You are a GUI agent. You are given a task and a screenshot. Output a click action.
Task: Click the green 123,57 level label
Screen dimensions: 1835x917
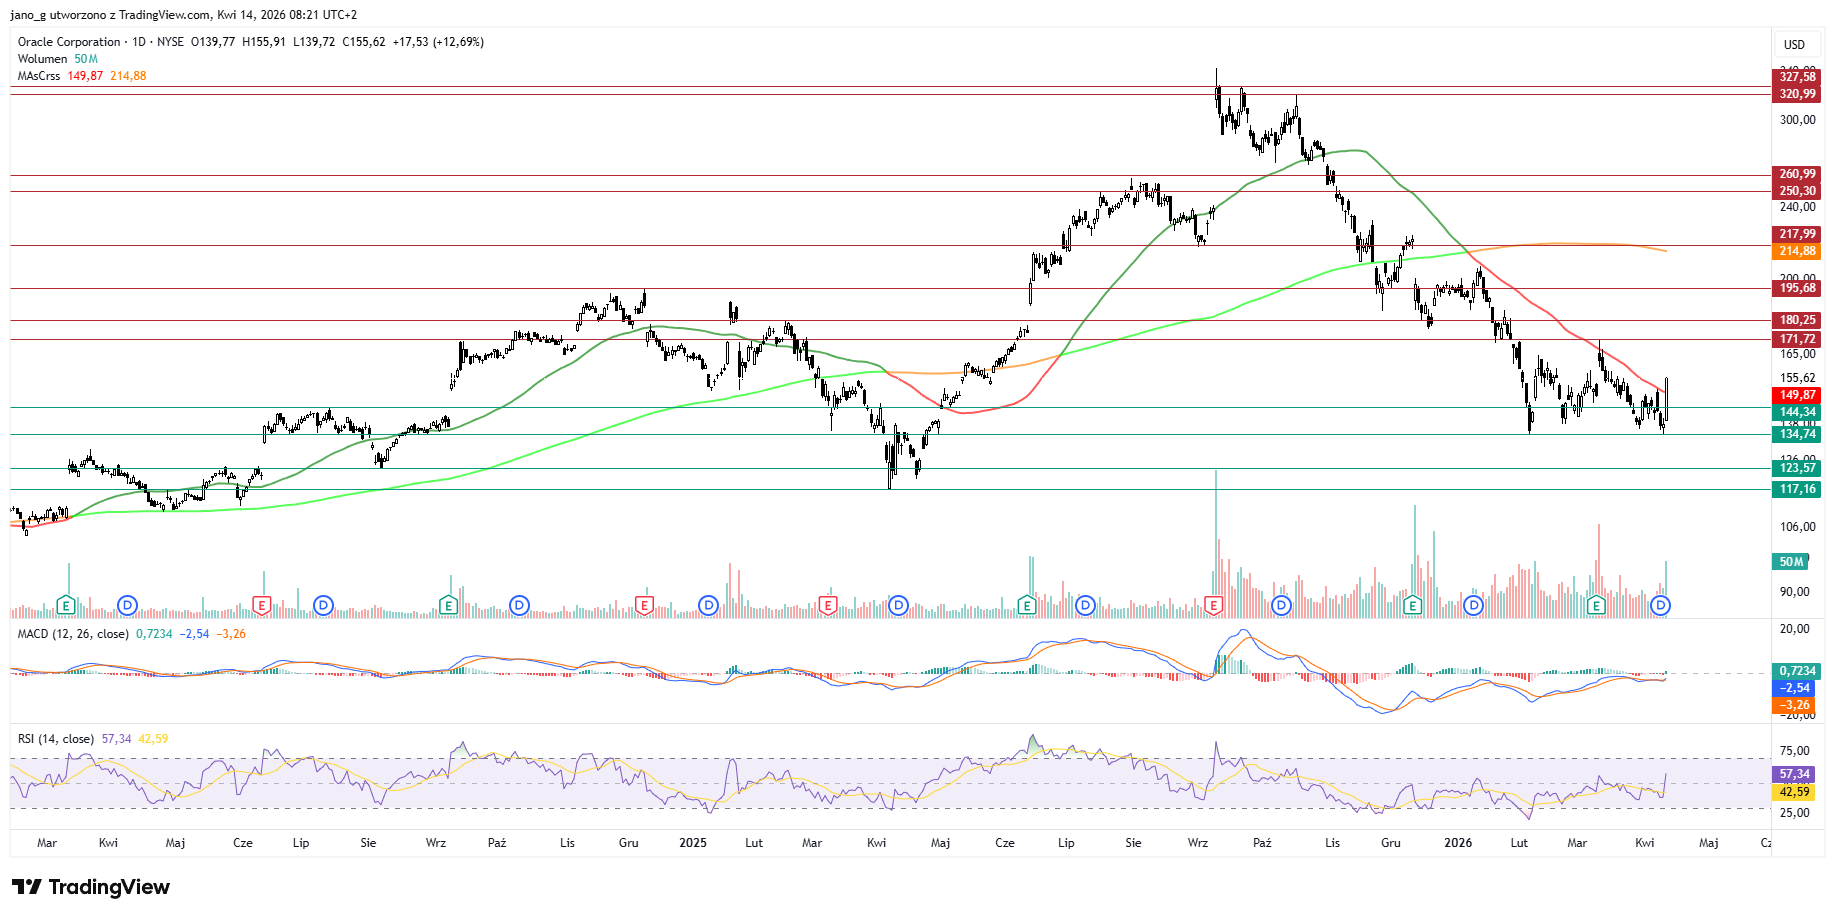(1797, 468)
